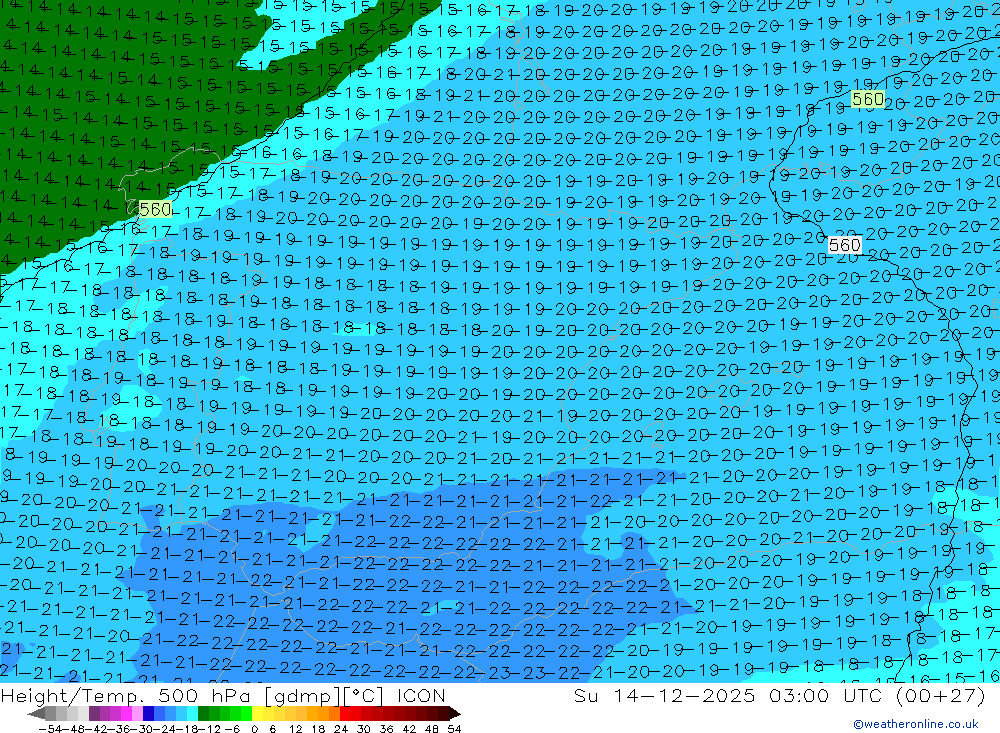Select the magenta color scale segment
The height and width of the screenshot is (733, 1000).
click(x=126, y=714)
